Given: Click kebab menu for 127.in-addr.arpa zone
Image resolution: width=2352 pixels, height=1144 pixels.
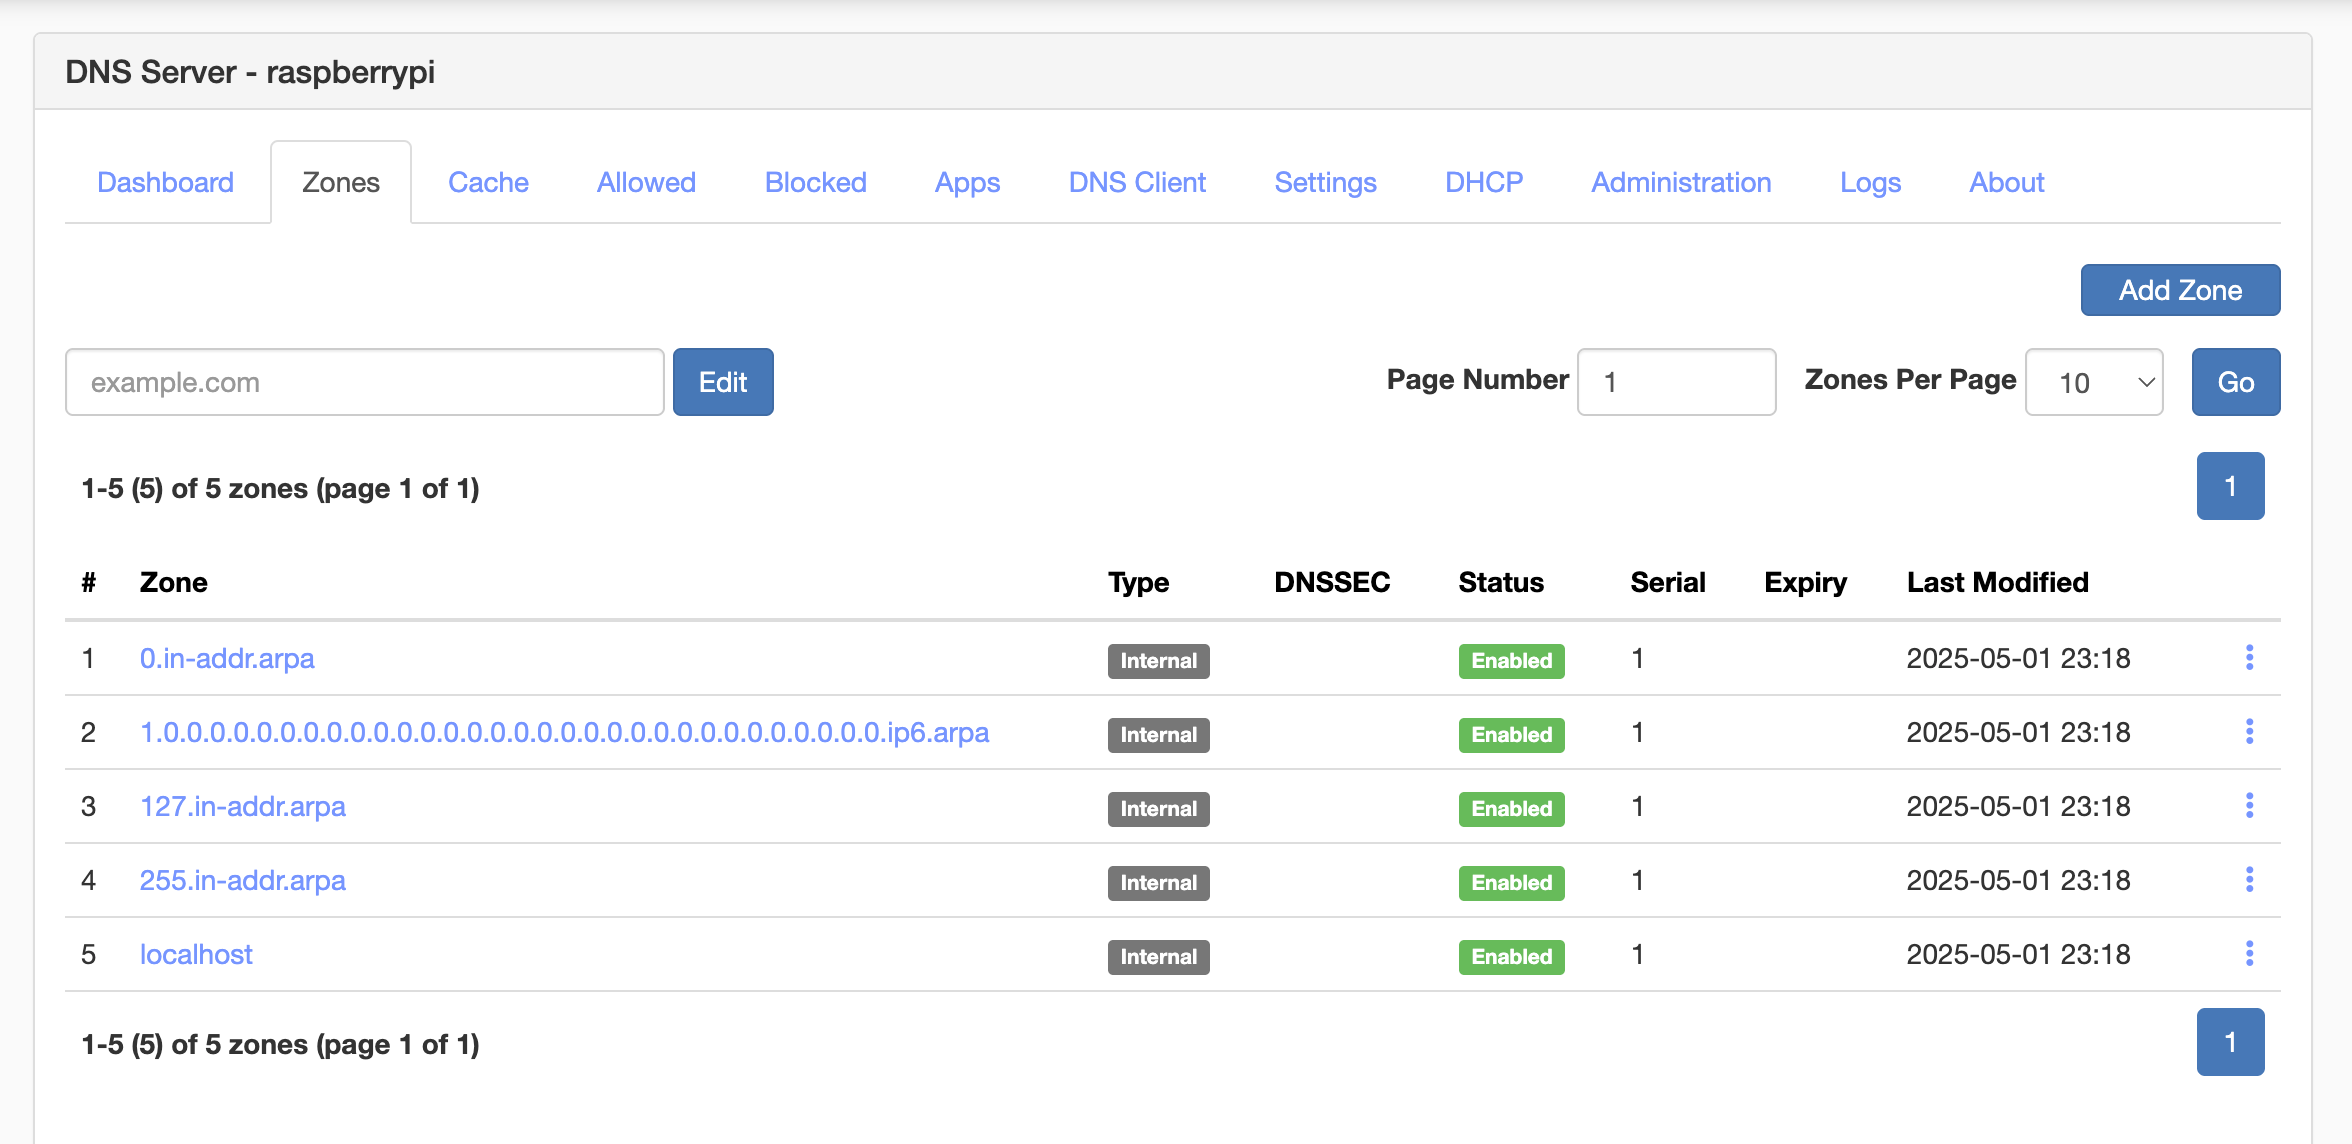Looking at the screenshot, I should coord(2249,806).
